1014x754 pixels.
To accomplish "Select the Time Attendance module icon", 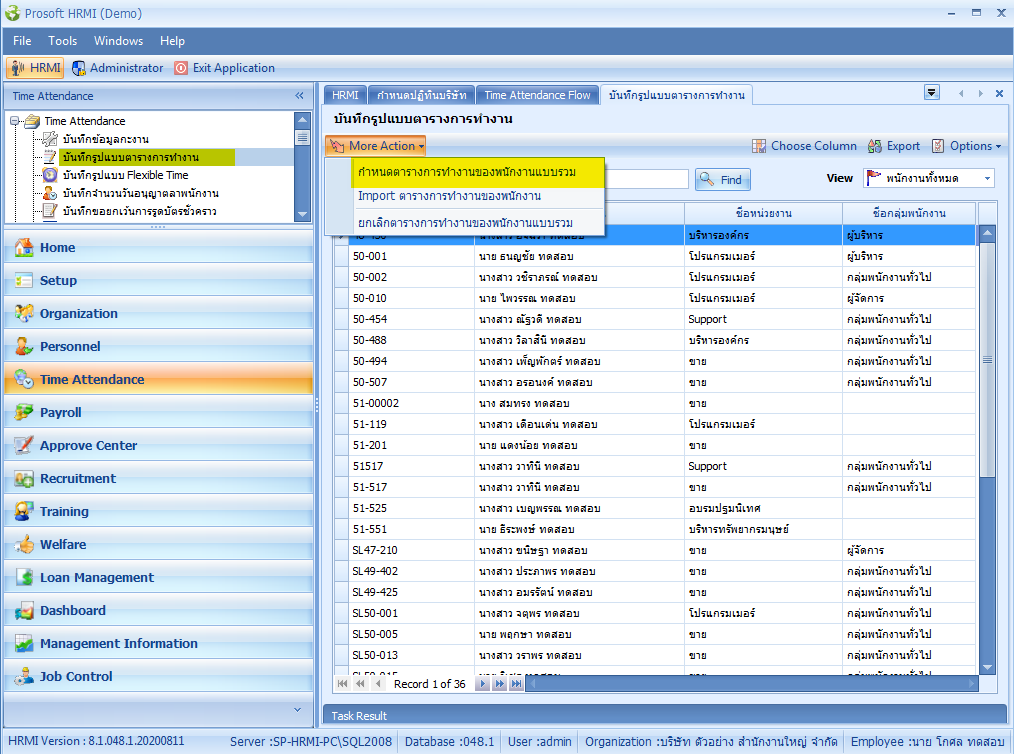I will pos(24,379).
